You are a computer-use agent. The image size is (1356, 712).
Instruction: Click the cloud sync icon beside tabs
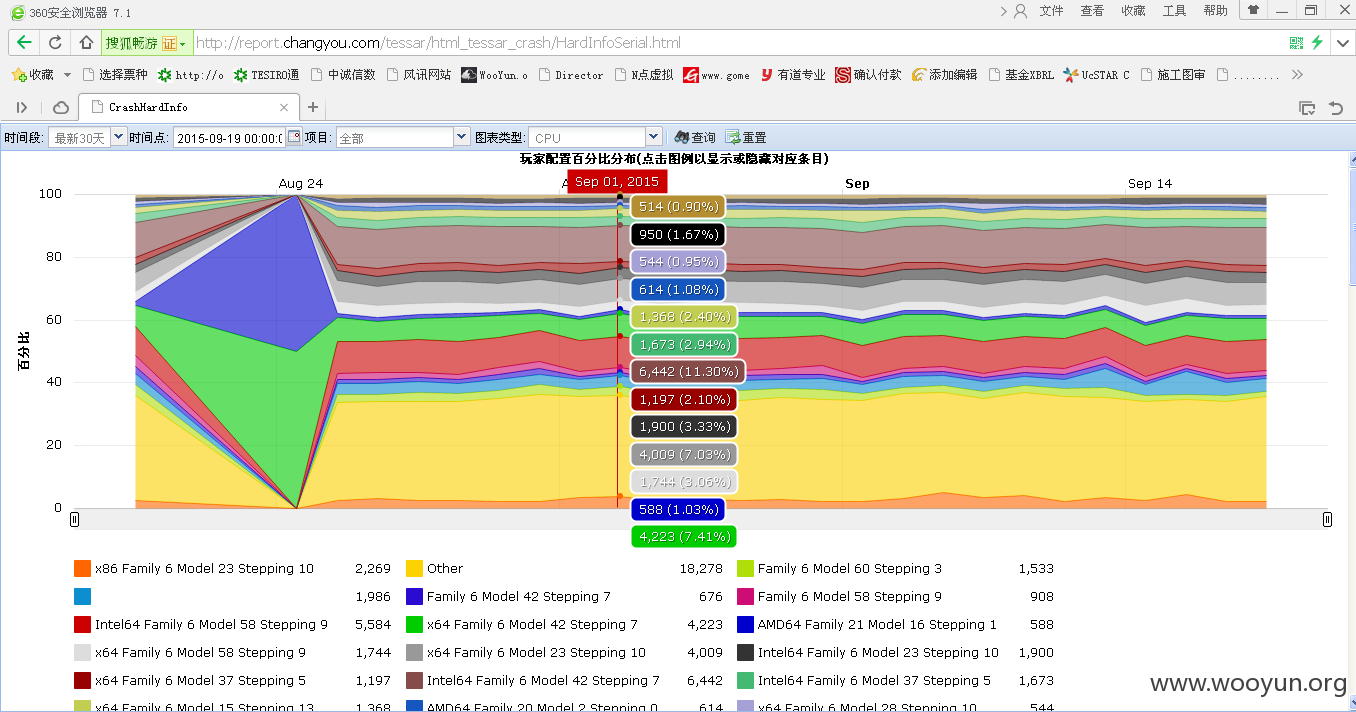click(61, 107)
